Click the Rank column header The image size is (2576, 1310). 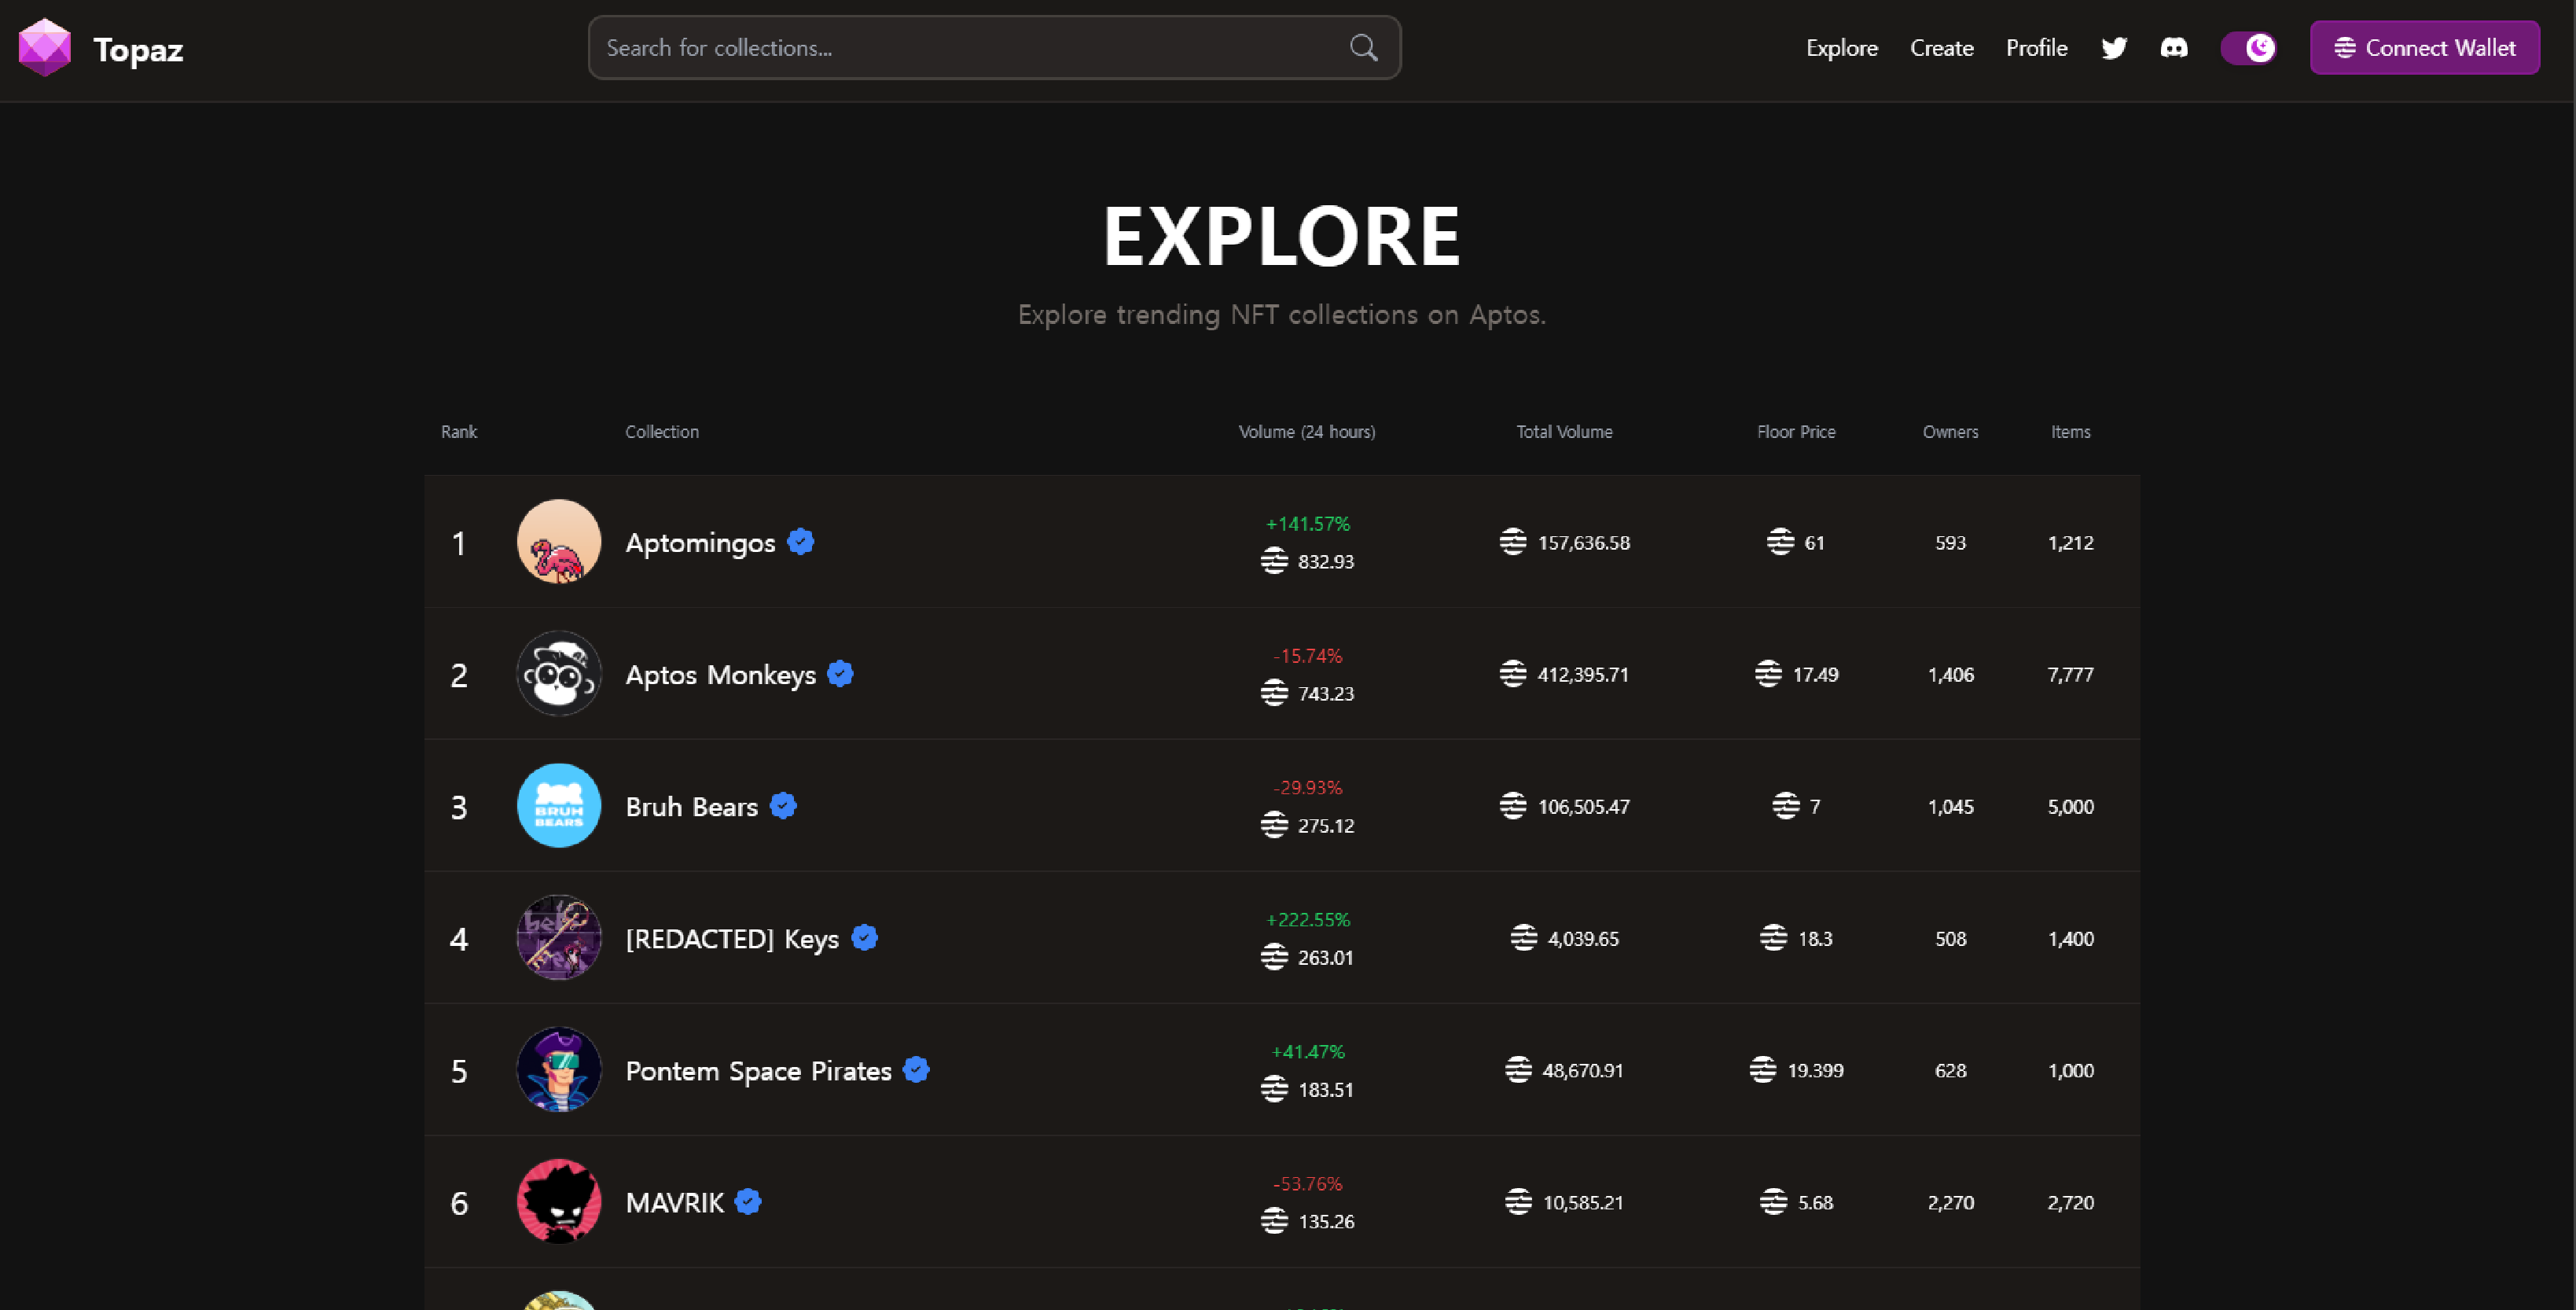coord(459,432)
